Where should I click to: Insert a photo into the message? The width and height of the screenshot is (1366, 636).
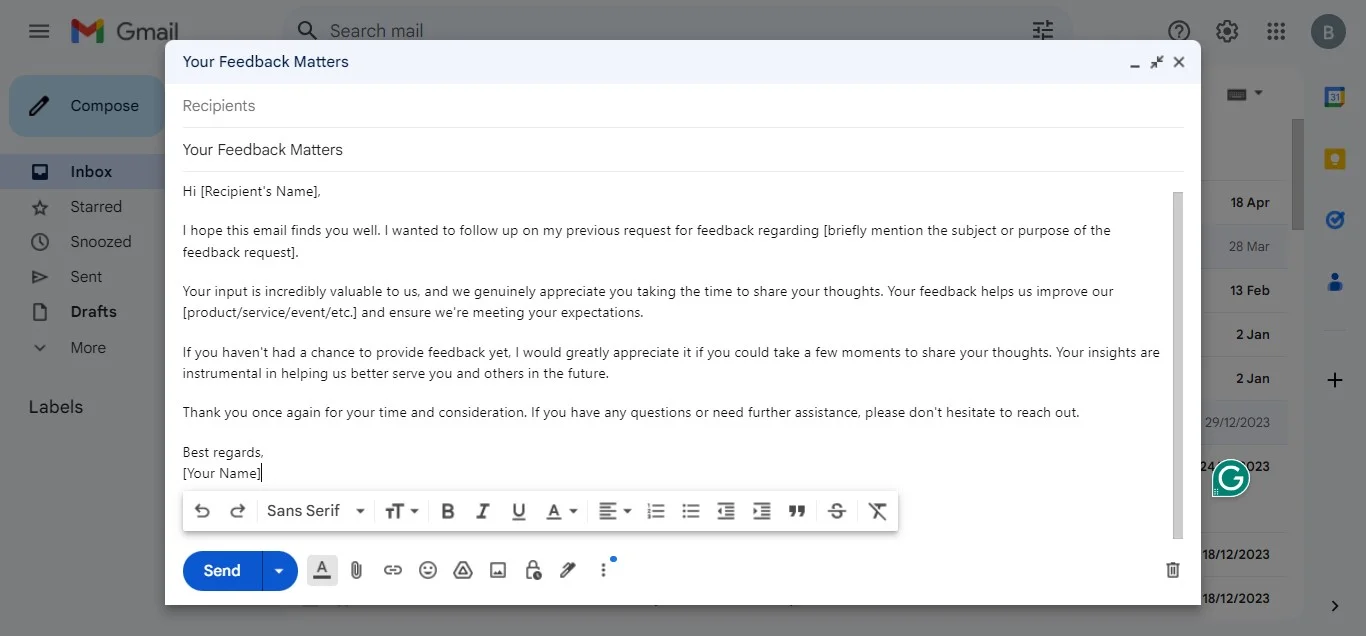coord(497,570)
